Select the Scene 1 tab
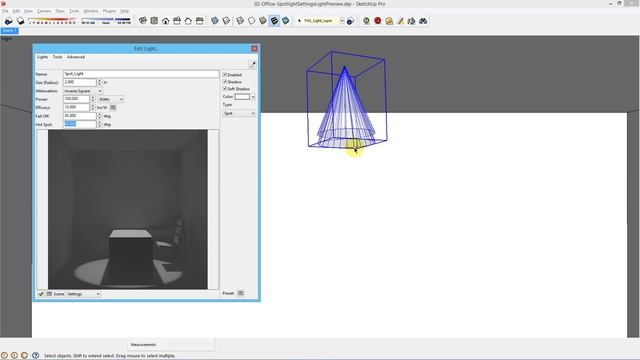 coord(9,31)
